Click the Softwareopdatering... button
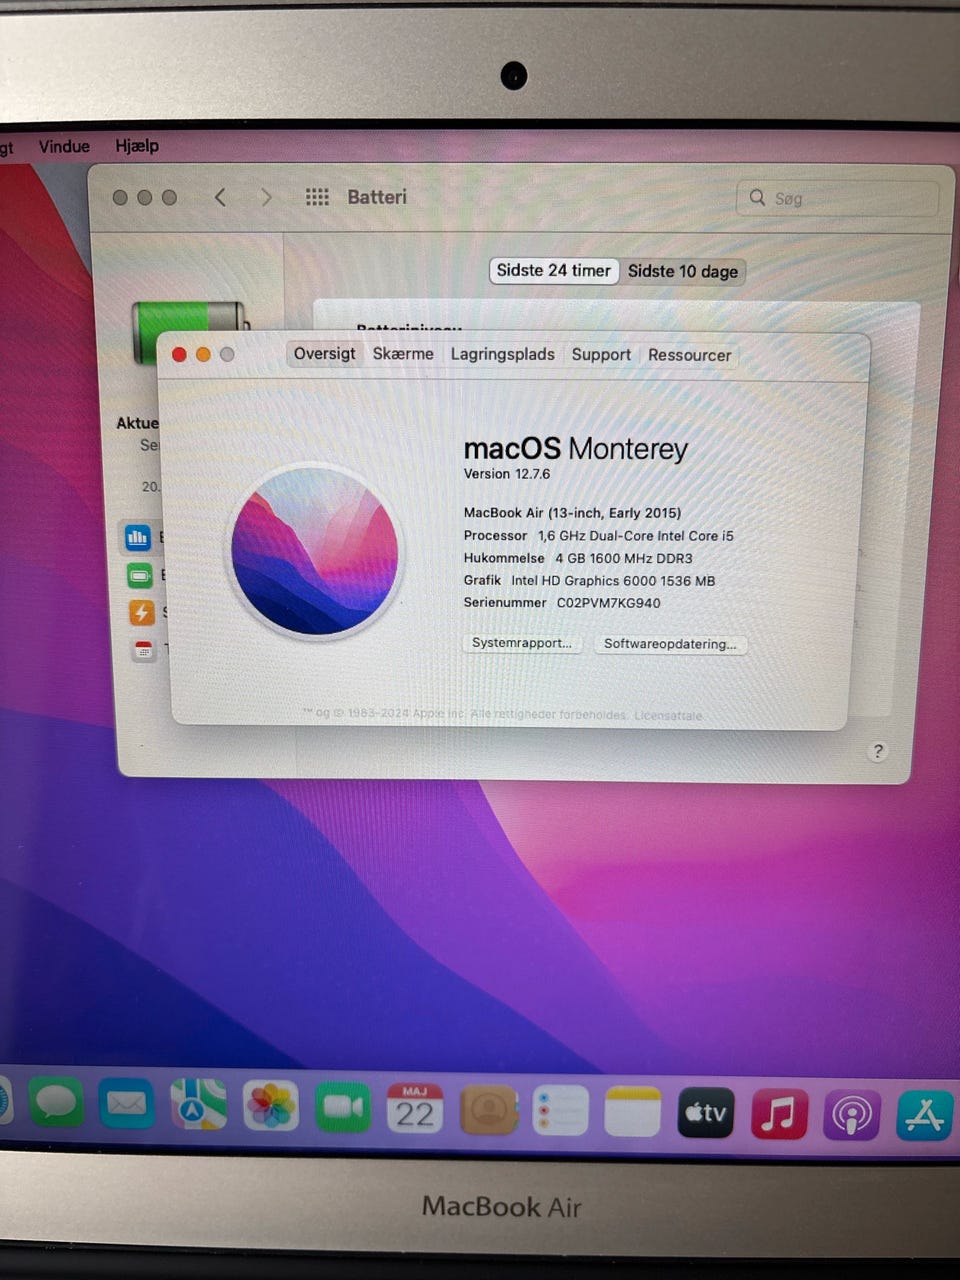 [670, 644]
